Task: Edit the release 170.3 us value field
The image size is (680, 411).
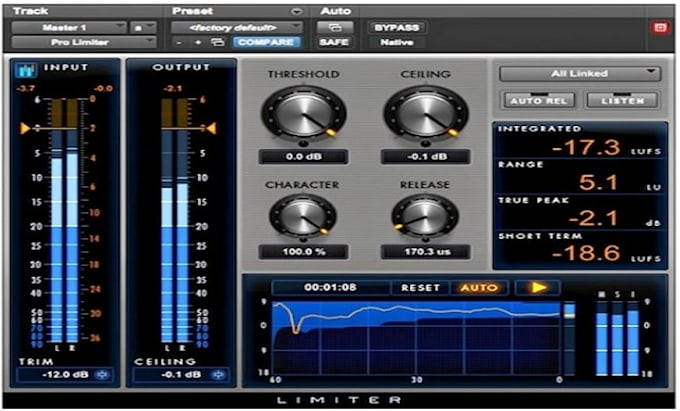Action: 426,252
